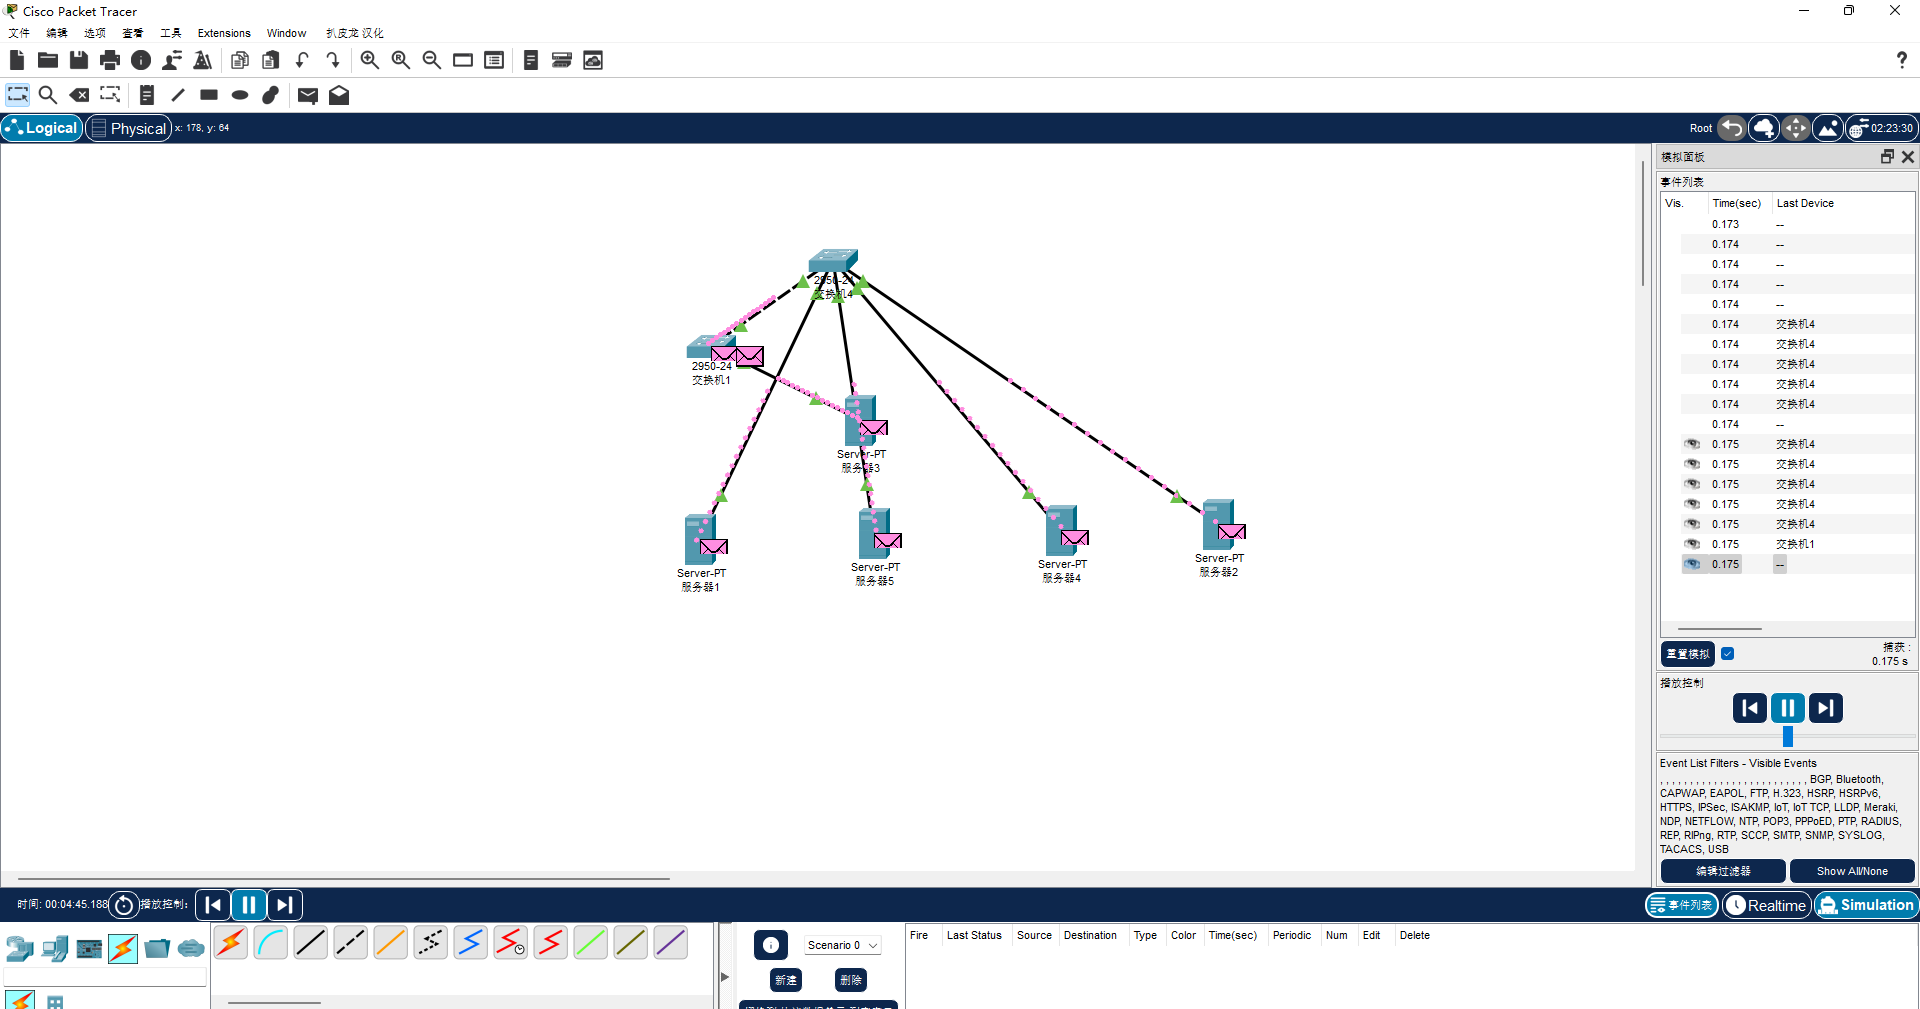
Task: Undo the last action
Action: (302, 60)
